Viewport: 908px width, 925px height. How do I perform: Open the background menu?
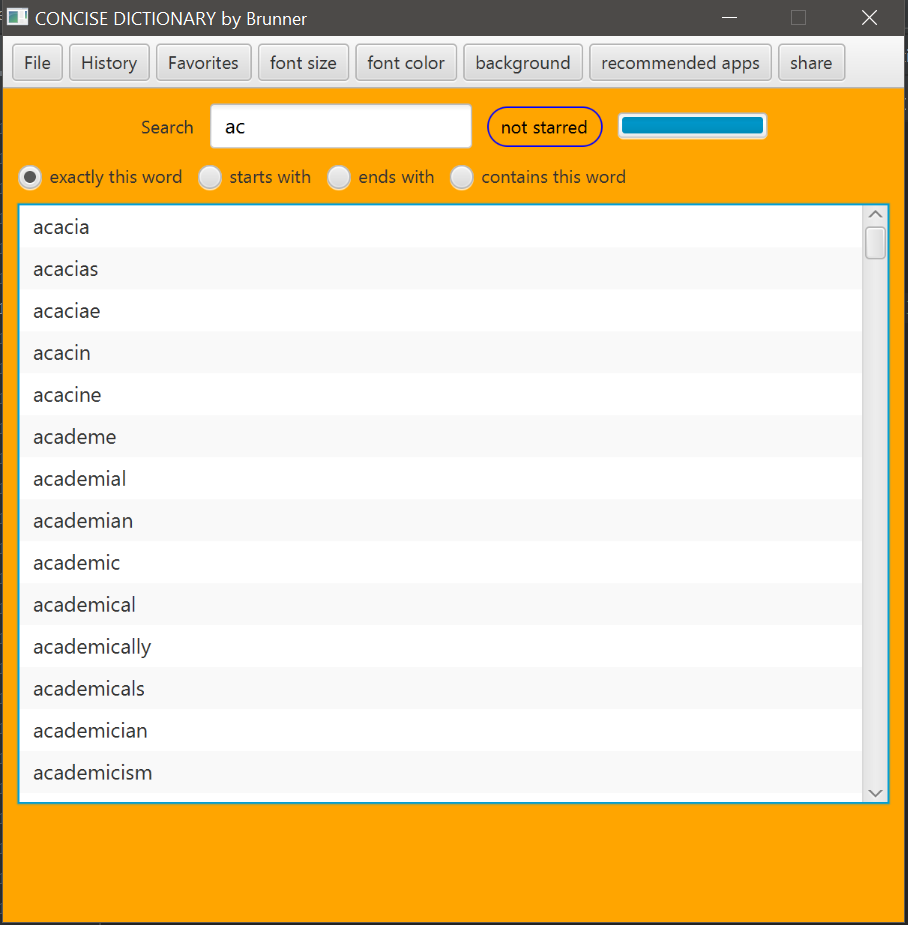coord(523,63)
